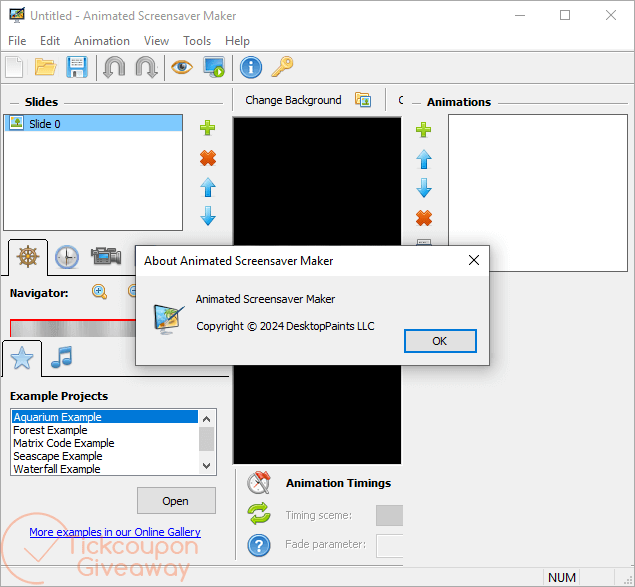Open the Help menu
This screenshot has height=587, width=635.
click(237, 41)
